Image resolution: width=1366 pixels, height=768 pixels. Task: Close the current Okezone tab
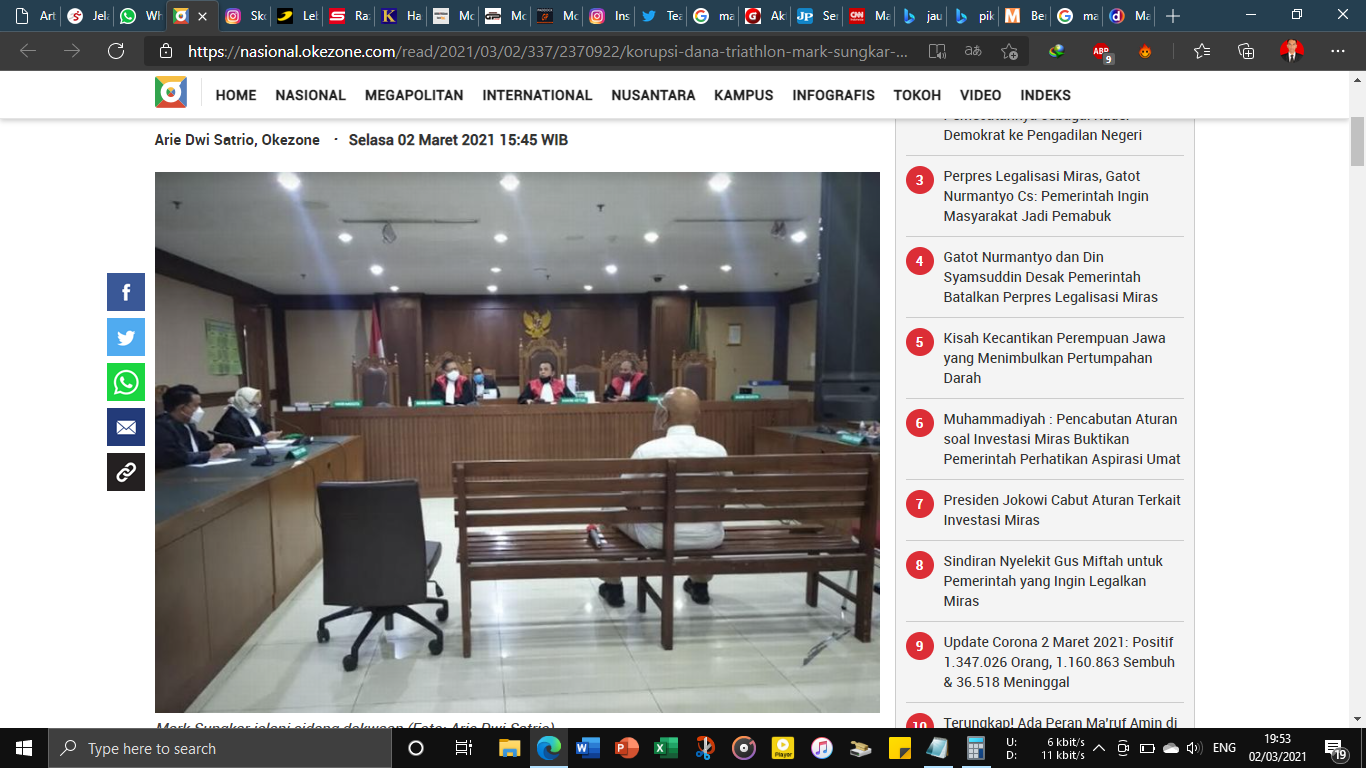pos(203,16)
